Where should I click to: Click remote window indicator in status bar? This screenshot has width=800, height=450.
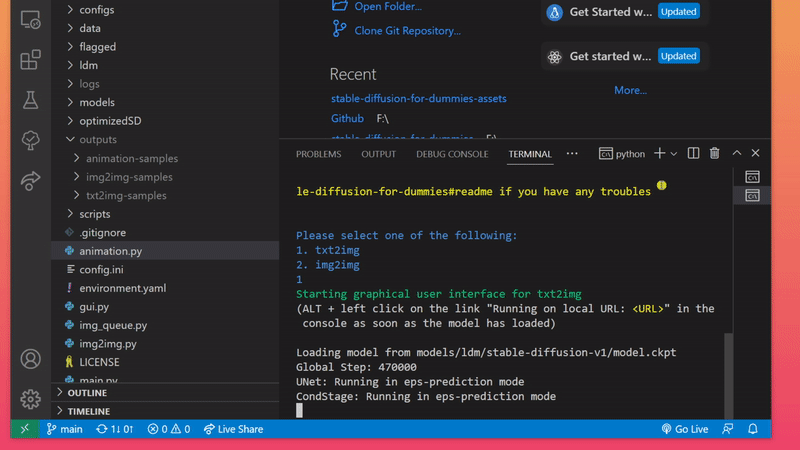[x=24, y=429]
